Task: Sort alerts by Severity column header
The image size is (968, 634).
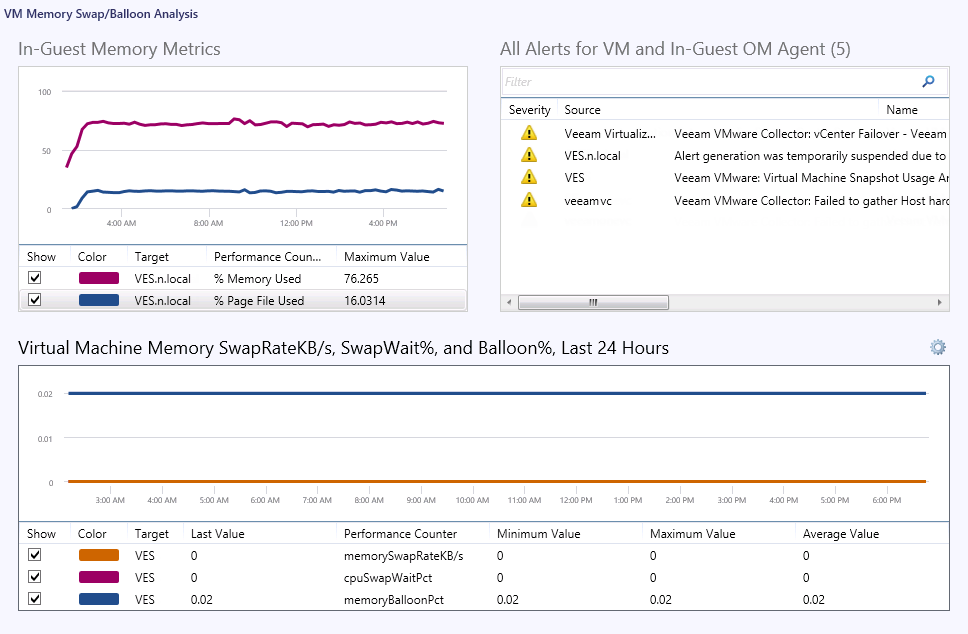Action: point(529,110)
